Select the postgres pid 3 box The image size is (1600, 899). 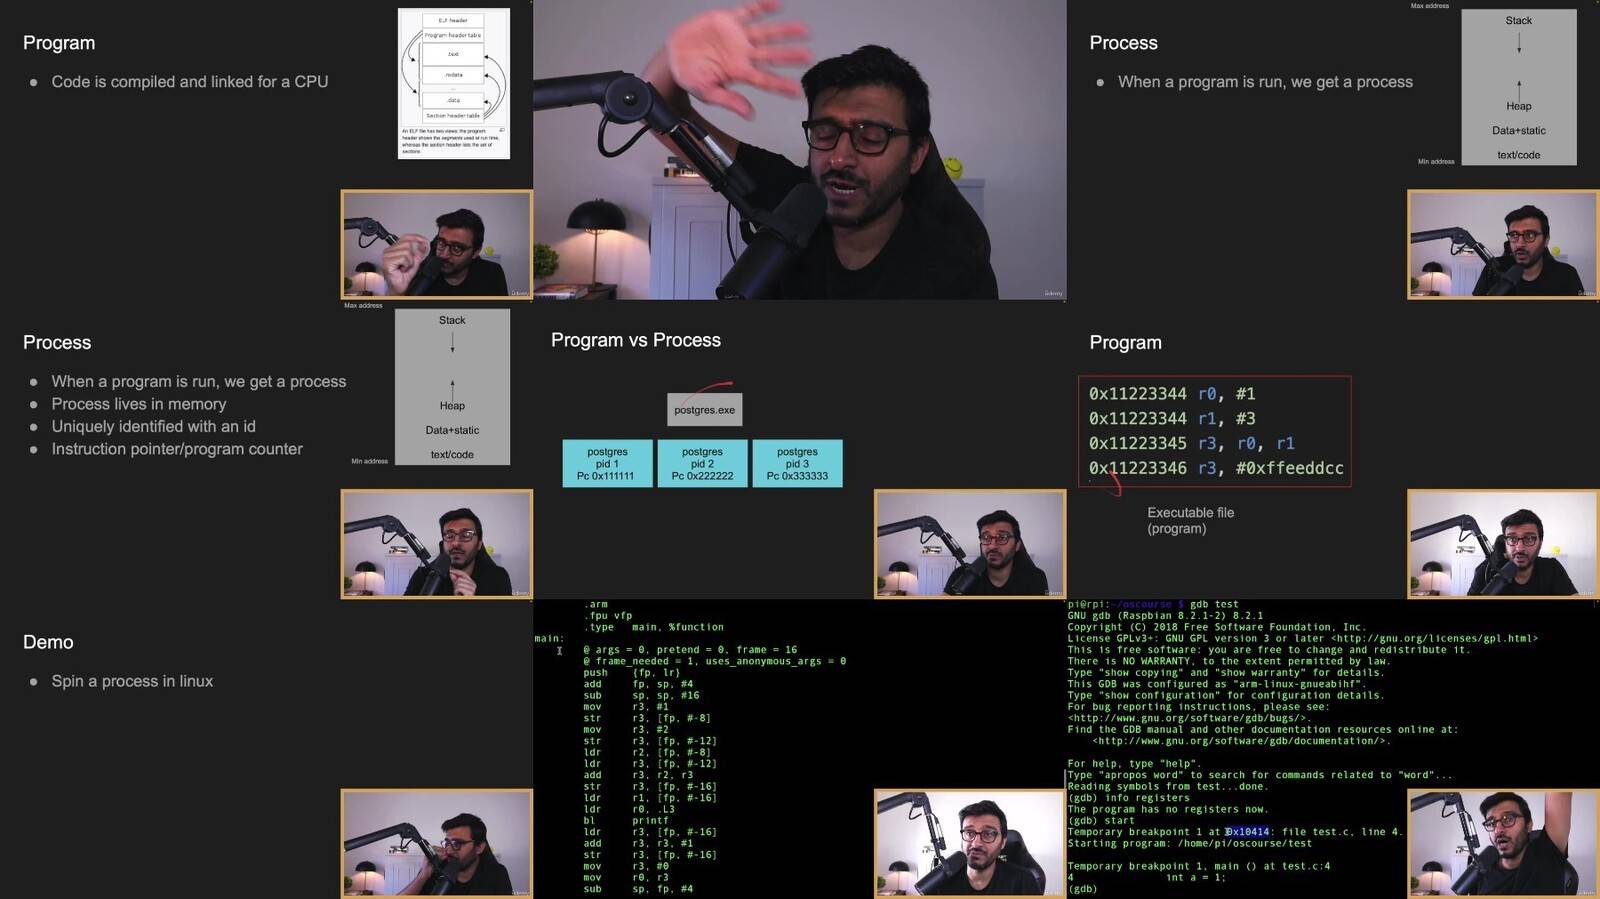[x=797, y=464]
